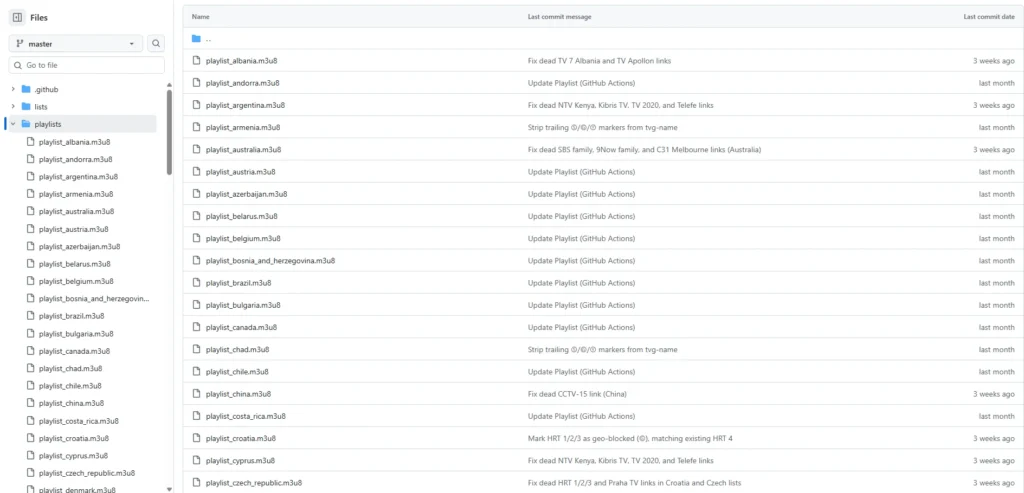Collapse the playlists folder chevron

13,124
